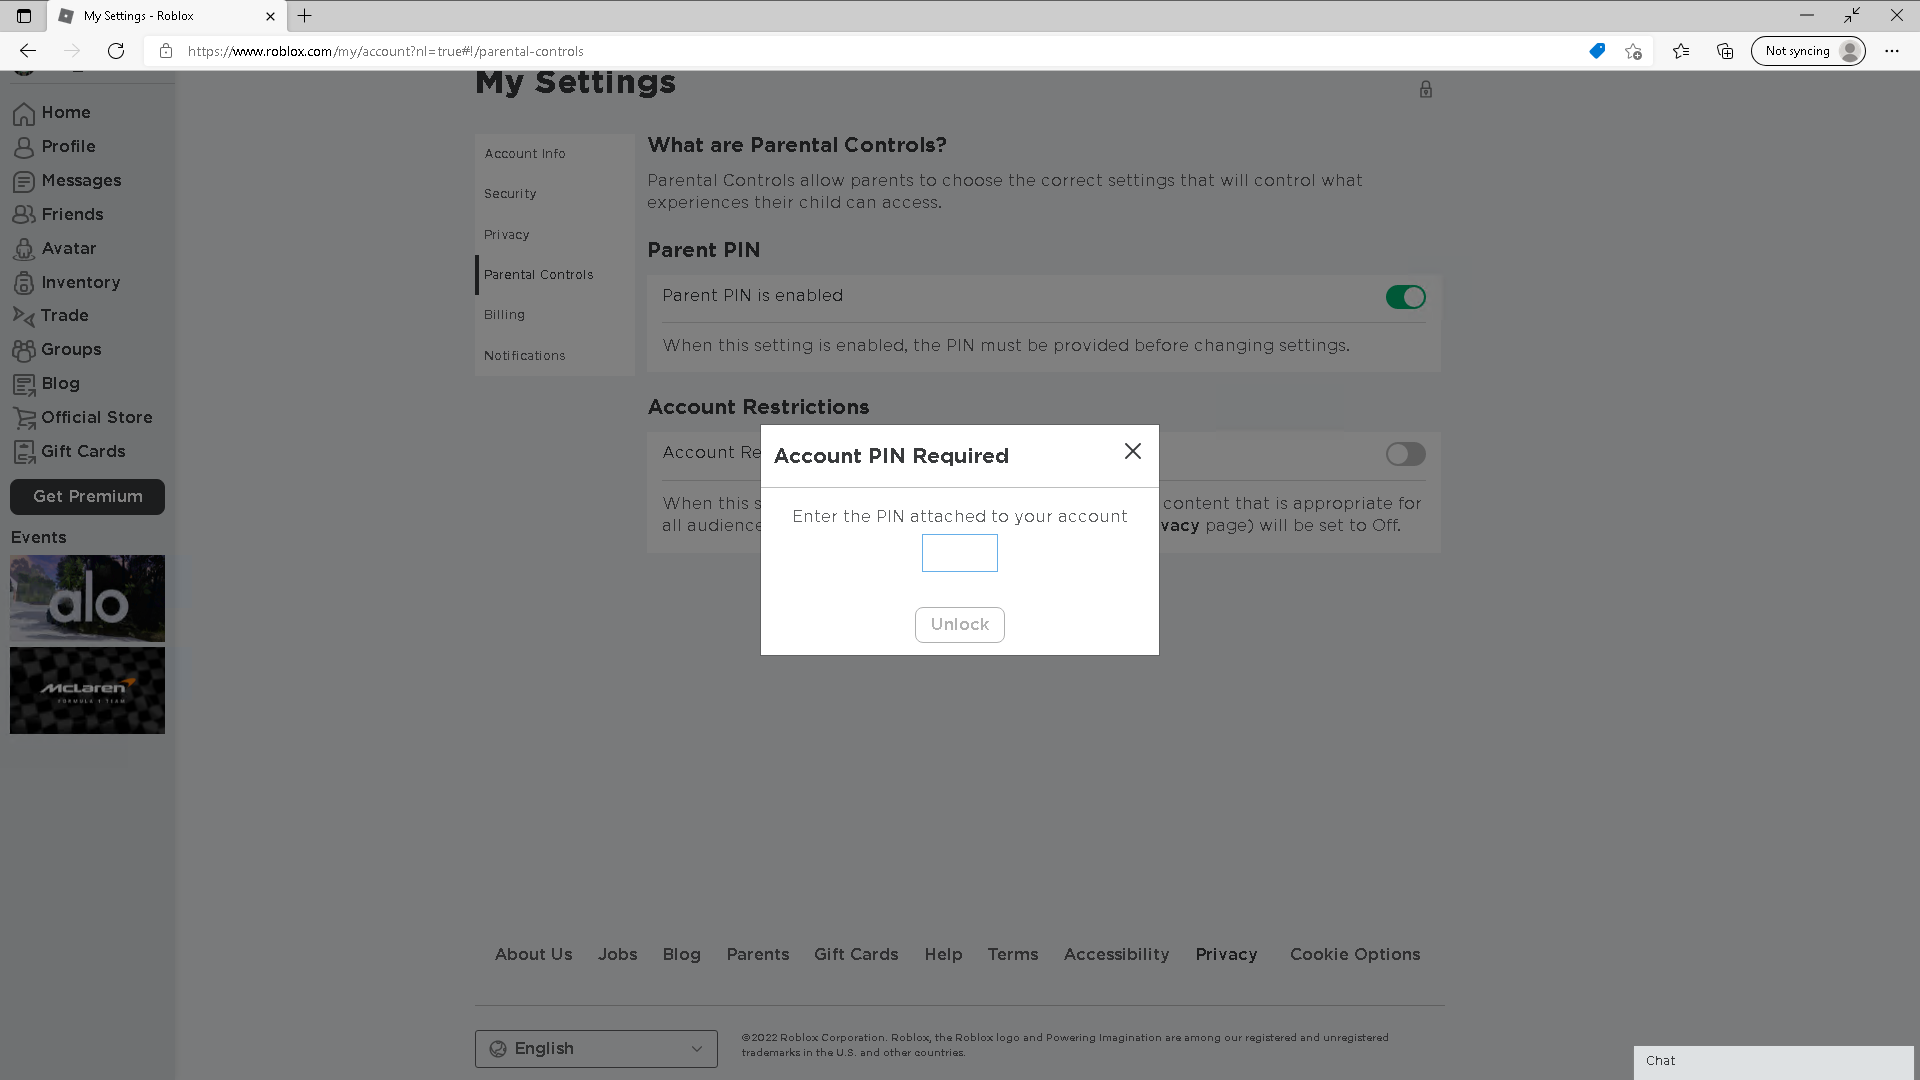
Task: Click the Avatar sidebar icon
Action: point(24,249)
